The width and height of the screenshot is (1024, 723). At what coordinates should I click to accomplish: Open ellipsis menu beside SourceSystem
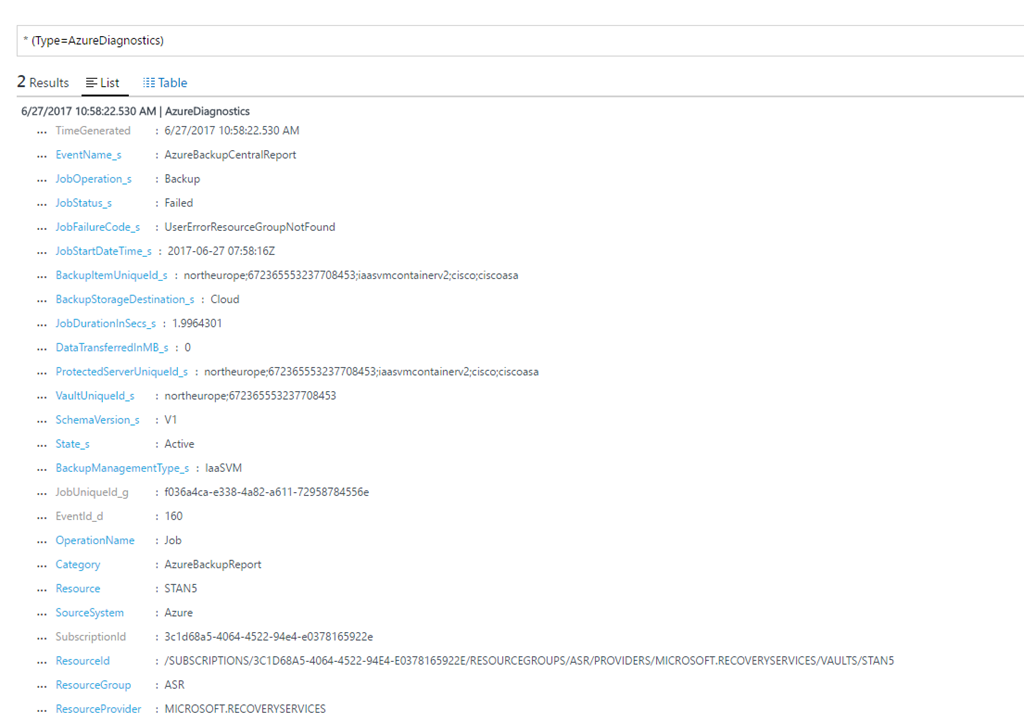coord(41,613)
